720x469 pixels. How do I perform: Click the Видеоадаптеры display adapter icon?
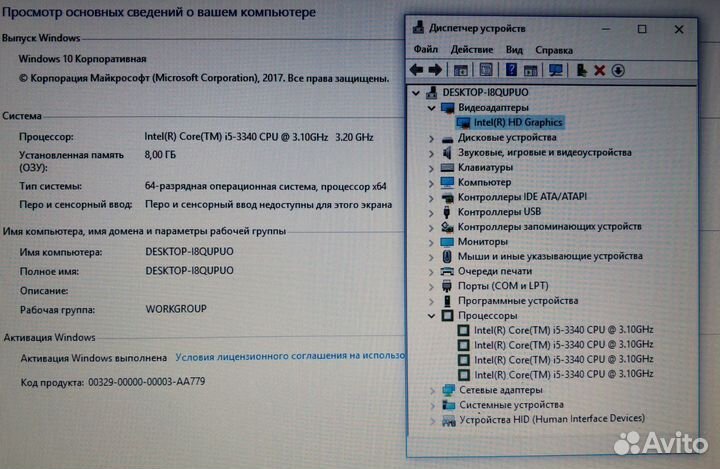447,107
